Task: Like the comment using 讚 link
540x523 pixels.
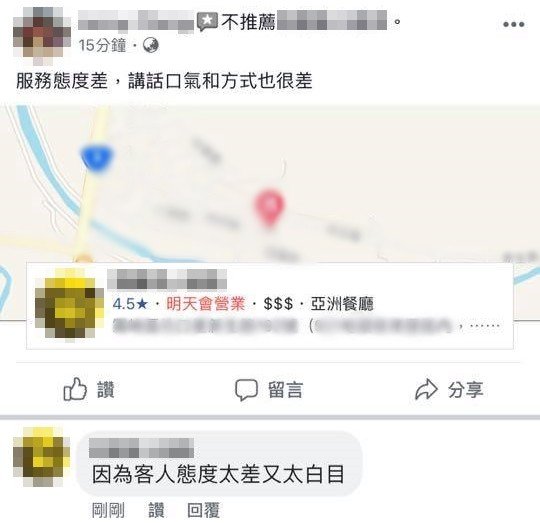Action: click(156, 510)
